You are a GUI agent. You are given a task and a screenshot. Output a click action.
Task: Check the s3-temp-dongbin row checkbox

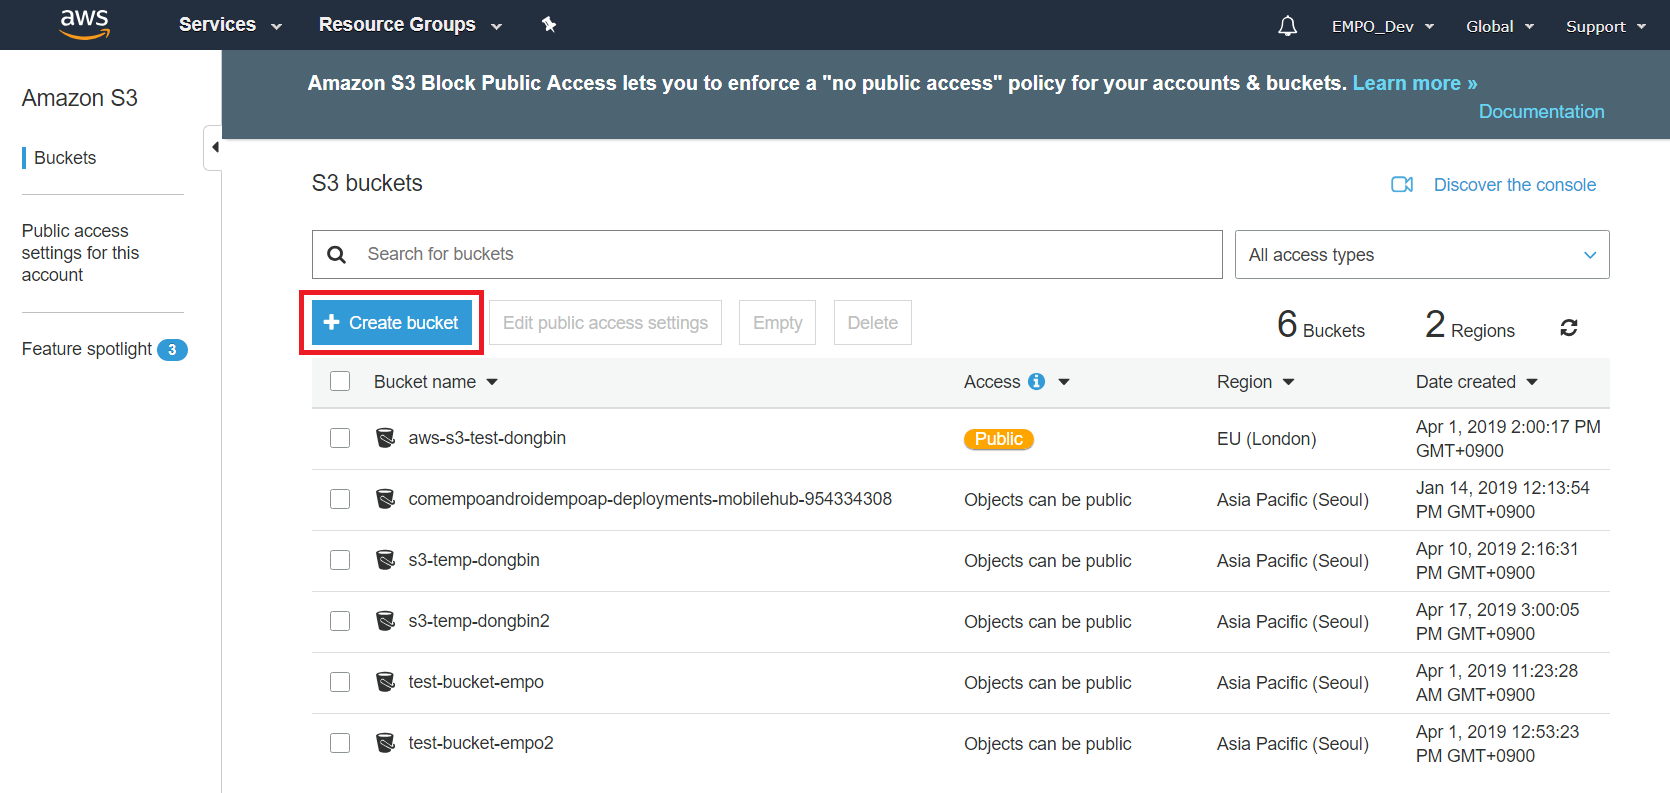point(340,560)
